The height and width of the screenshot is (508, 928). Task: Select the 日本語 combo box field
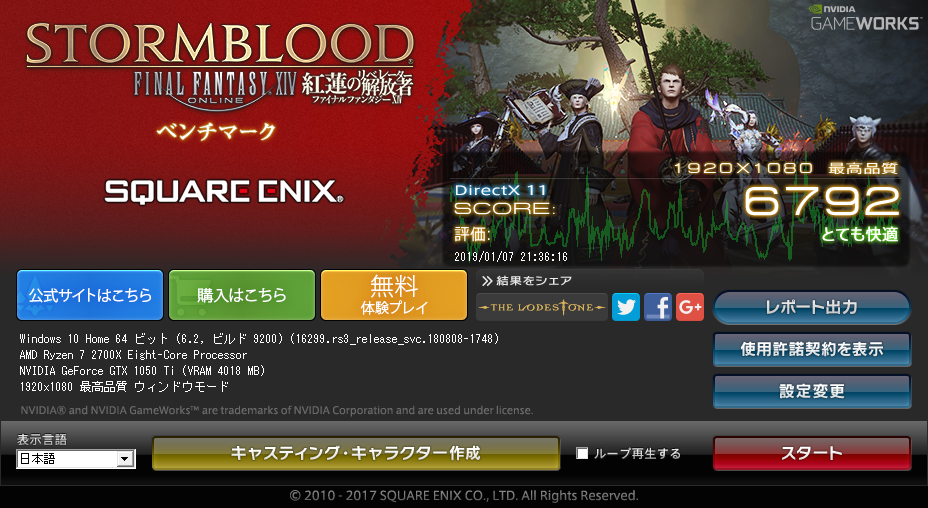pyautogui.click(x=76, y=459)
